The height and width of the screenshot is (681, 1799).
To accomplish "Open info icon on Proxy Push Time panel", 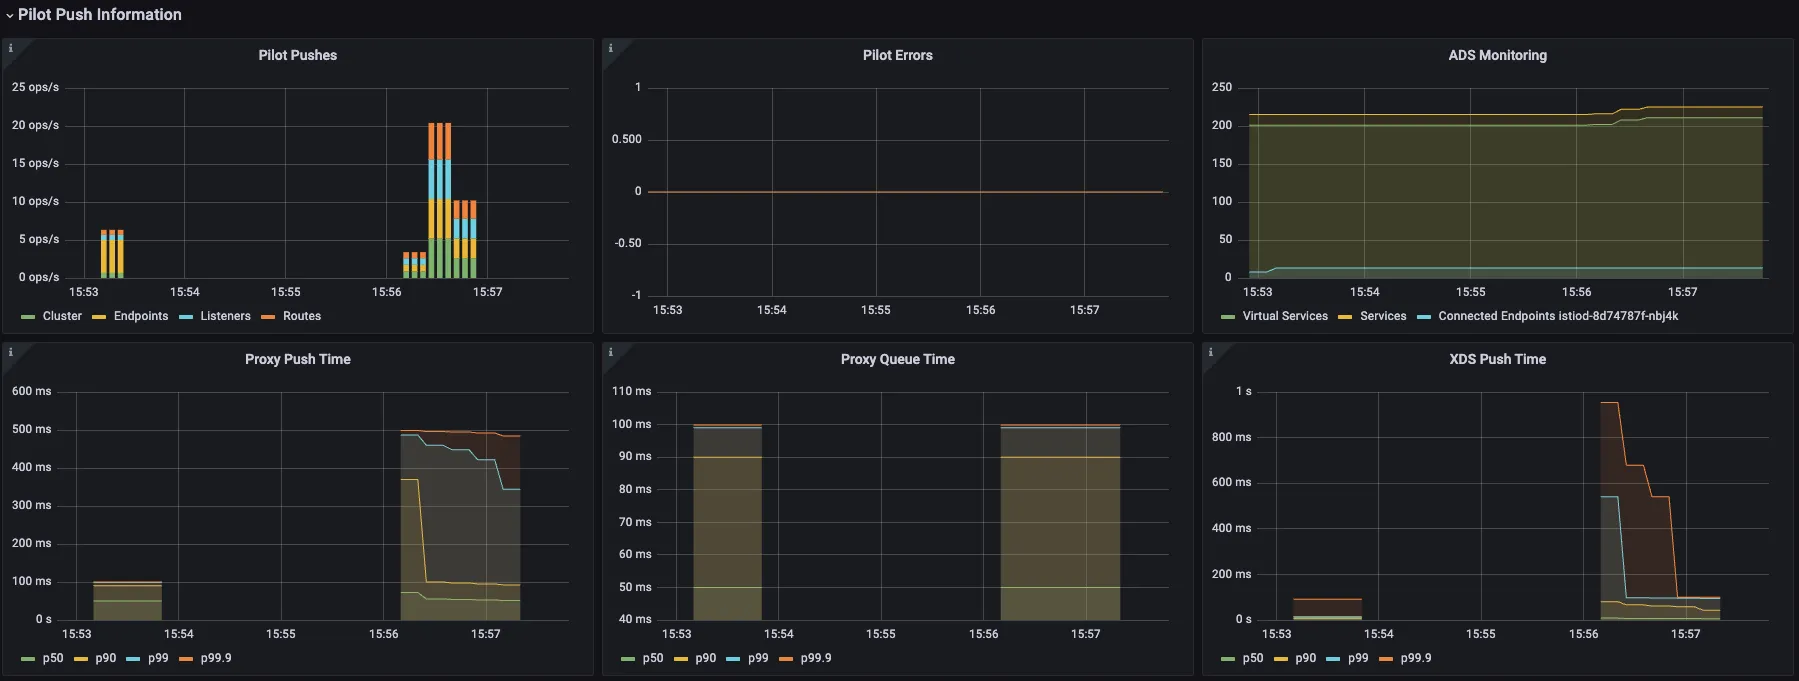I will pyautogui.click(x=11, y=352).
